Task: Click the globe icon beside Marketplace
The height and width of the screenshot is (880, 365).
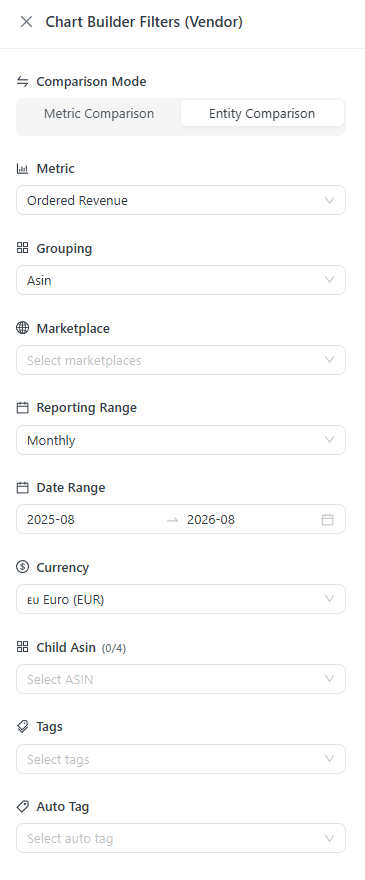Action: 22,328
